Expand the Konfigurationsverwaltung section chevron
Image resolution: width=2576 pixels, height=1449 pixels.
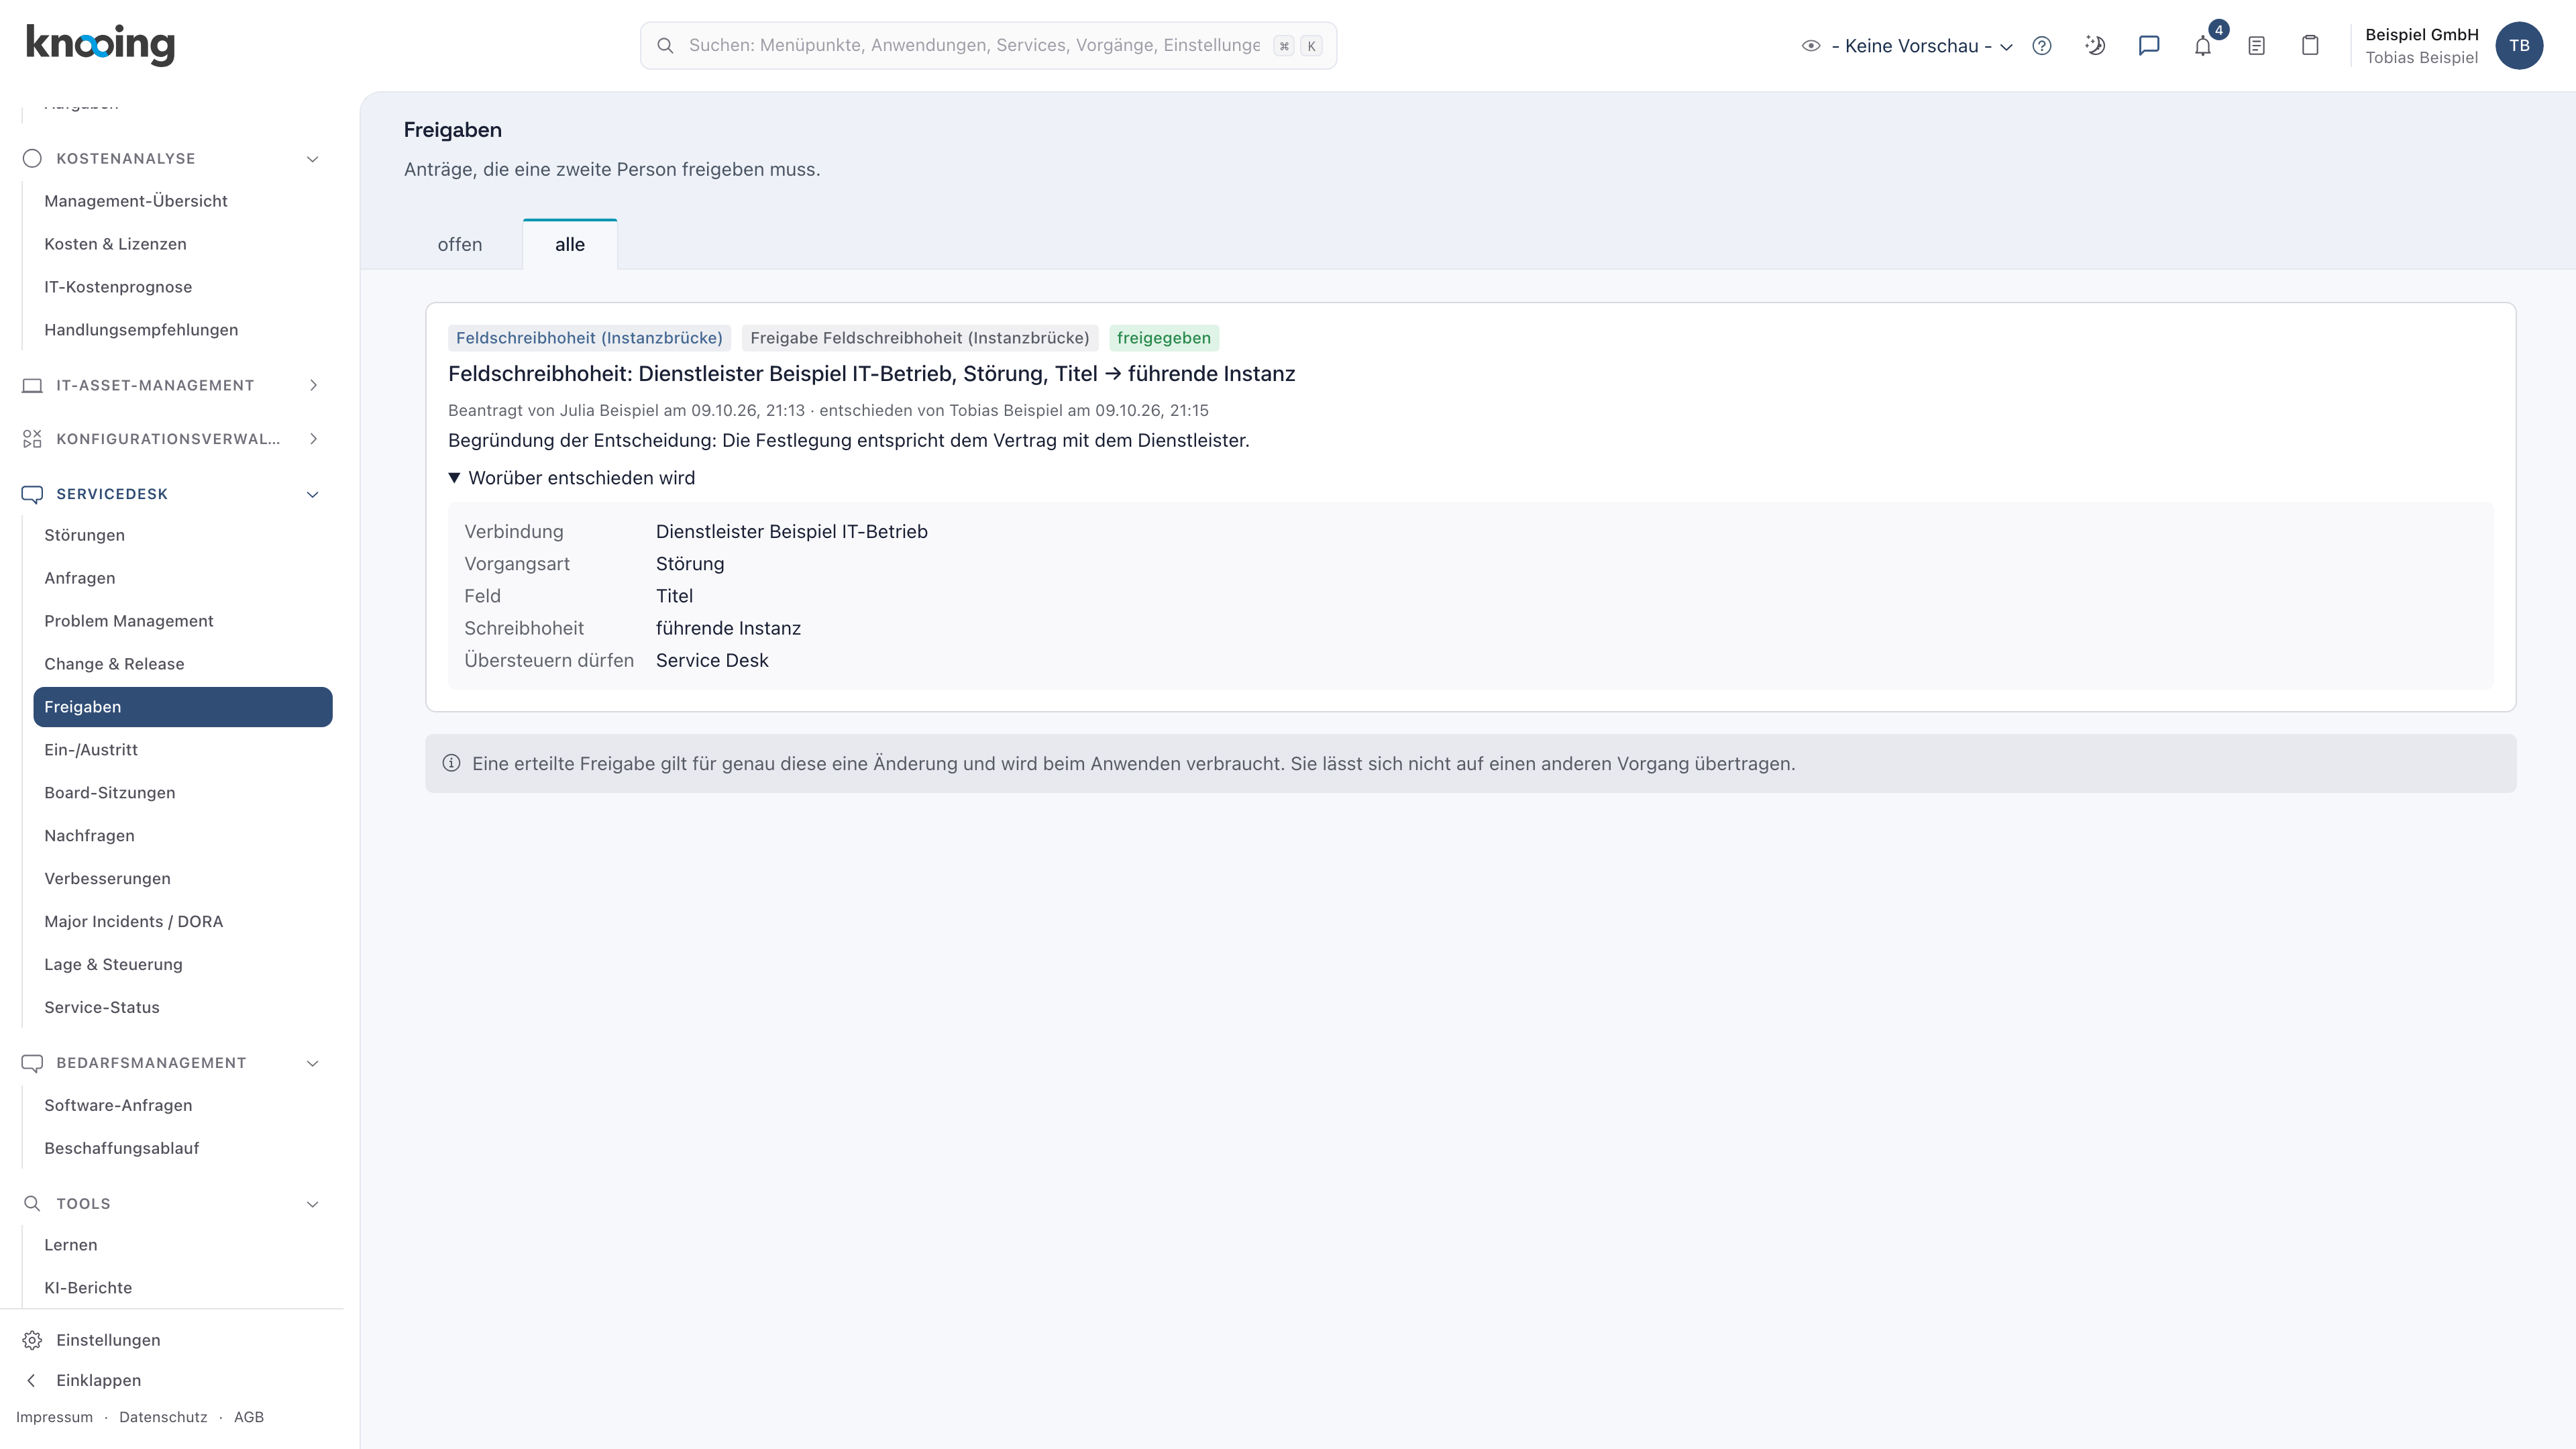(x=313, y=439)
